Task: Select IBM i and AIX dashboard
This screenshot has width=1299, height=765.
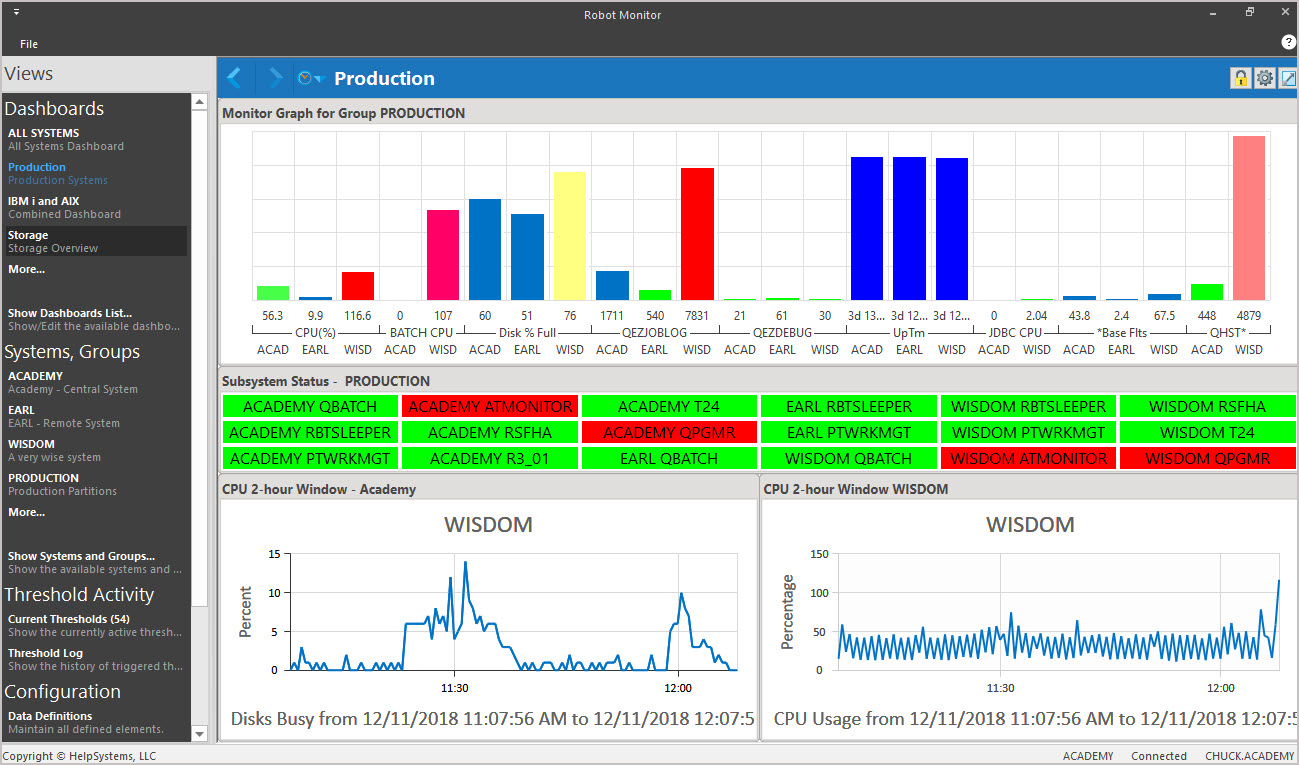Action: (43, 201)
